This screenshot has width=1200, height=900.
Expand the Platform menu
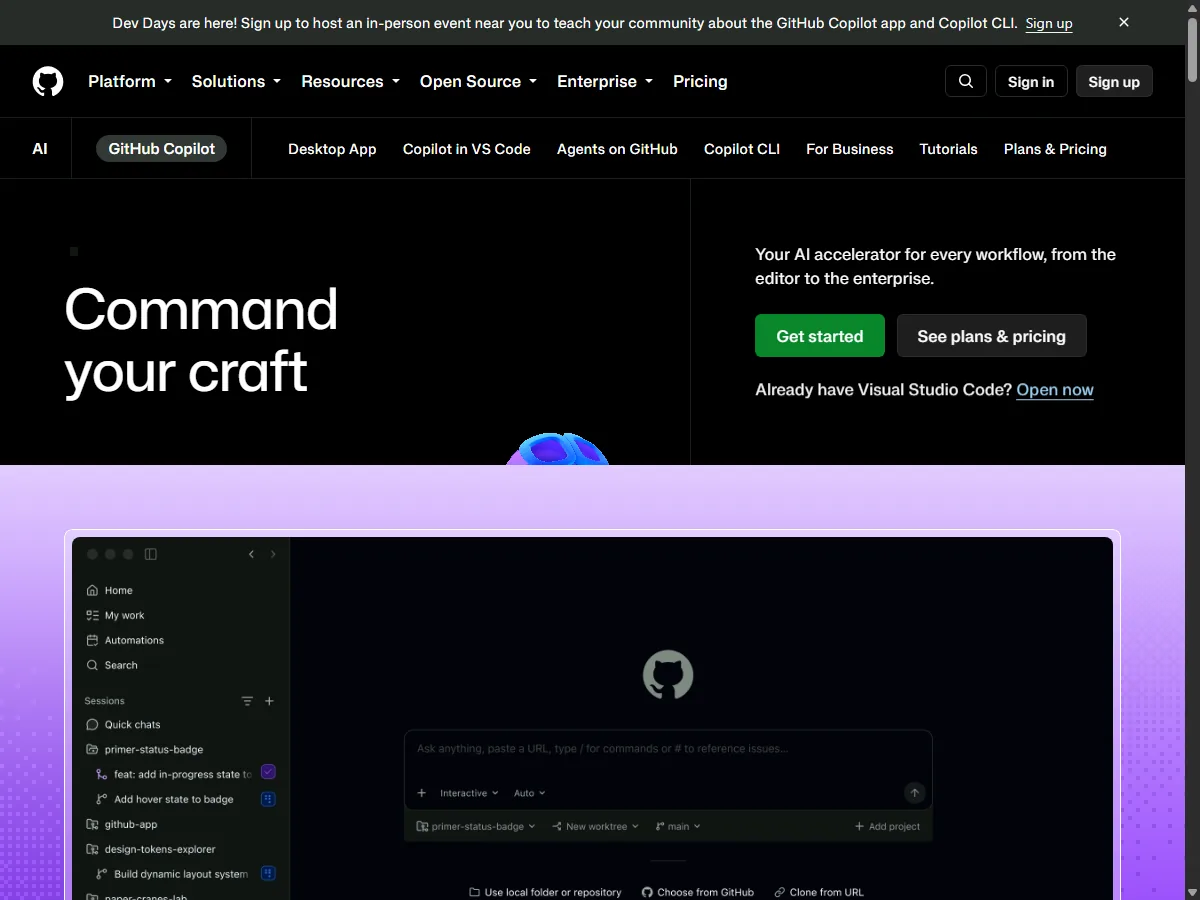(x=130, y=81)
